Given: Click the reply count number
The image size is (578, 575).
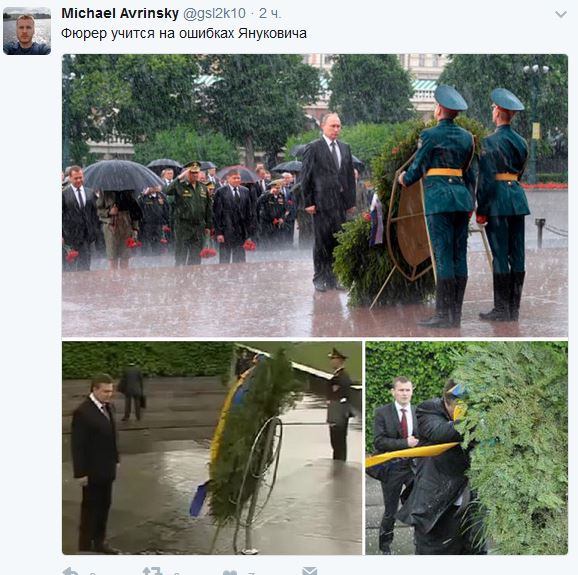Looking at the screenshot, I should click(x=93, y=573).
